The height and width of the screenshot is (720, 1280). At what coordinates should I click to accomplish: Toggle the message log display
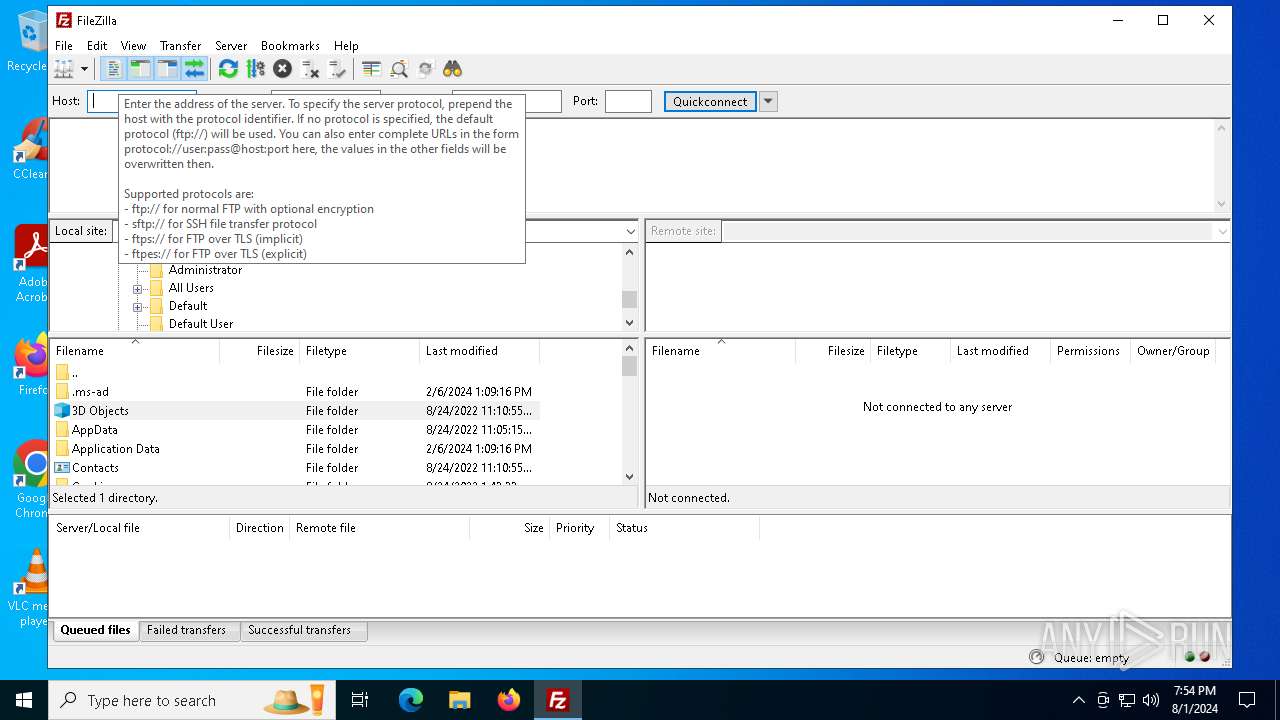pos(113,69)
